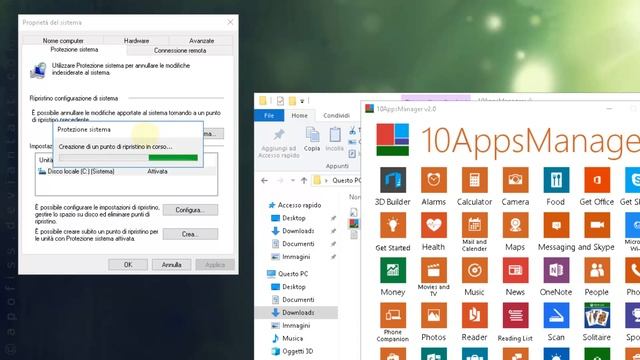The image size is (640, 360).
Task: Select Questo PC in navigation tree
Action: coord(287,273)
